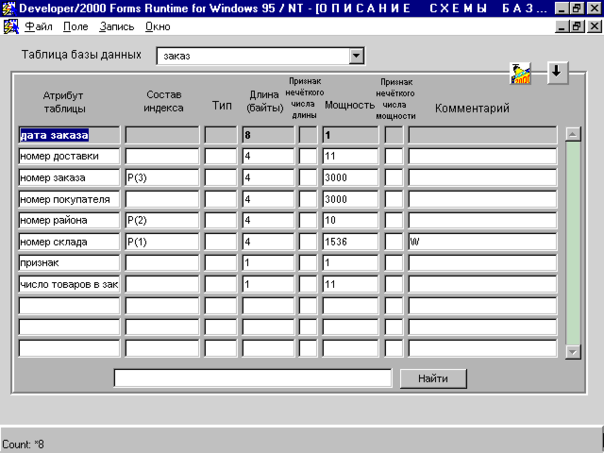Toggle fuzzy length flag for номер доставки row
Viewport: 604px width, 453px height.
click(307, 156)
